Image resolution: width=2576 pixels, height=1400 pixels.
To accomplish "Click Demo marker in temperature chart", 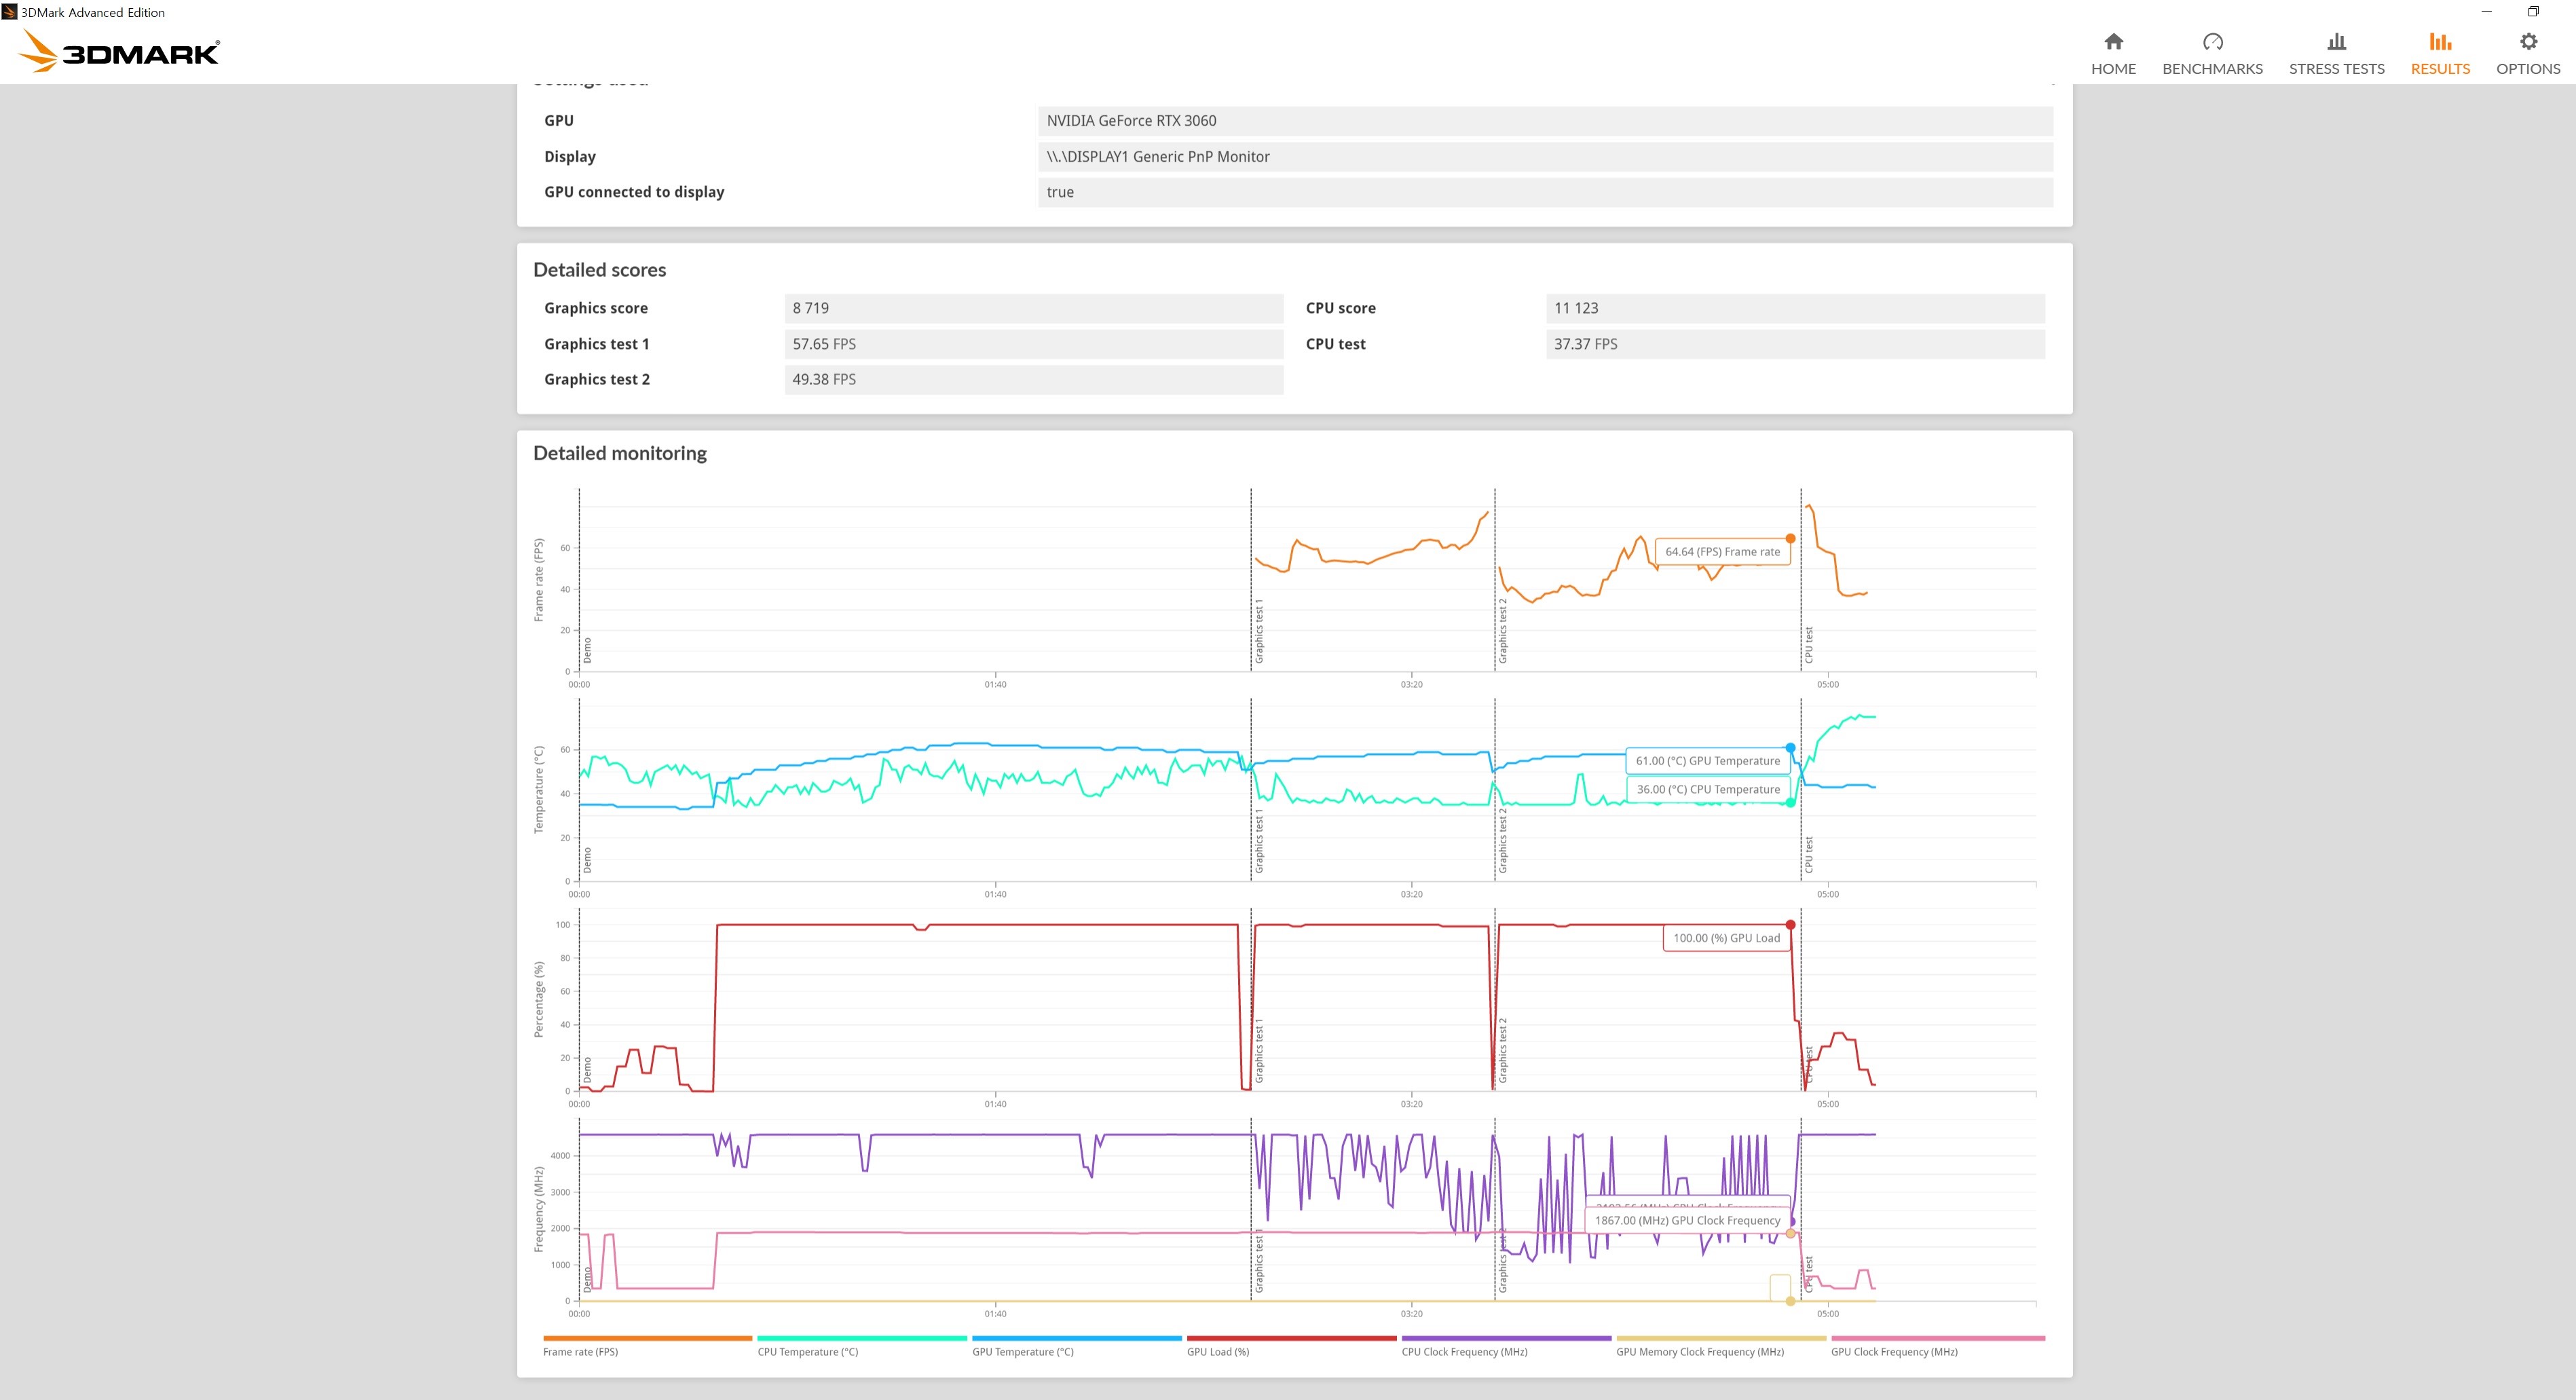I will 587,860.
